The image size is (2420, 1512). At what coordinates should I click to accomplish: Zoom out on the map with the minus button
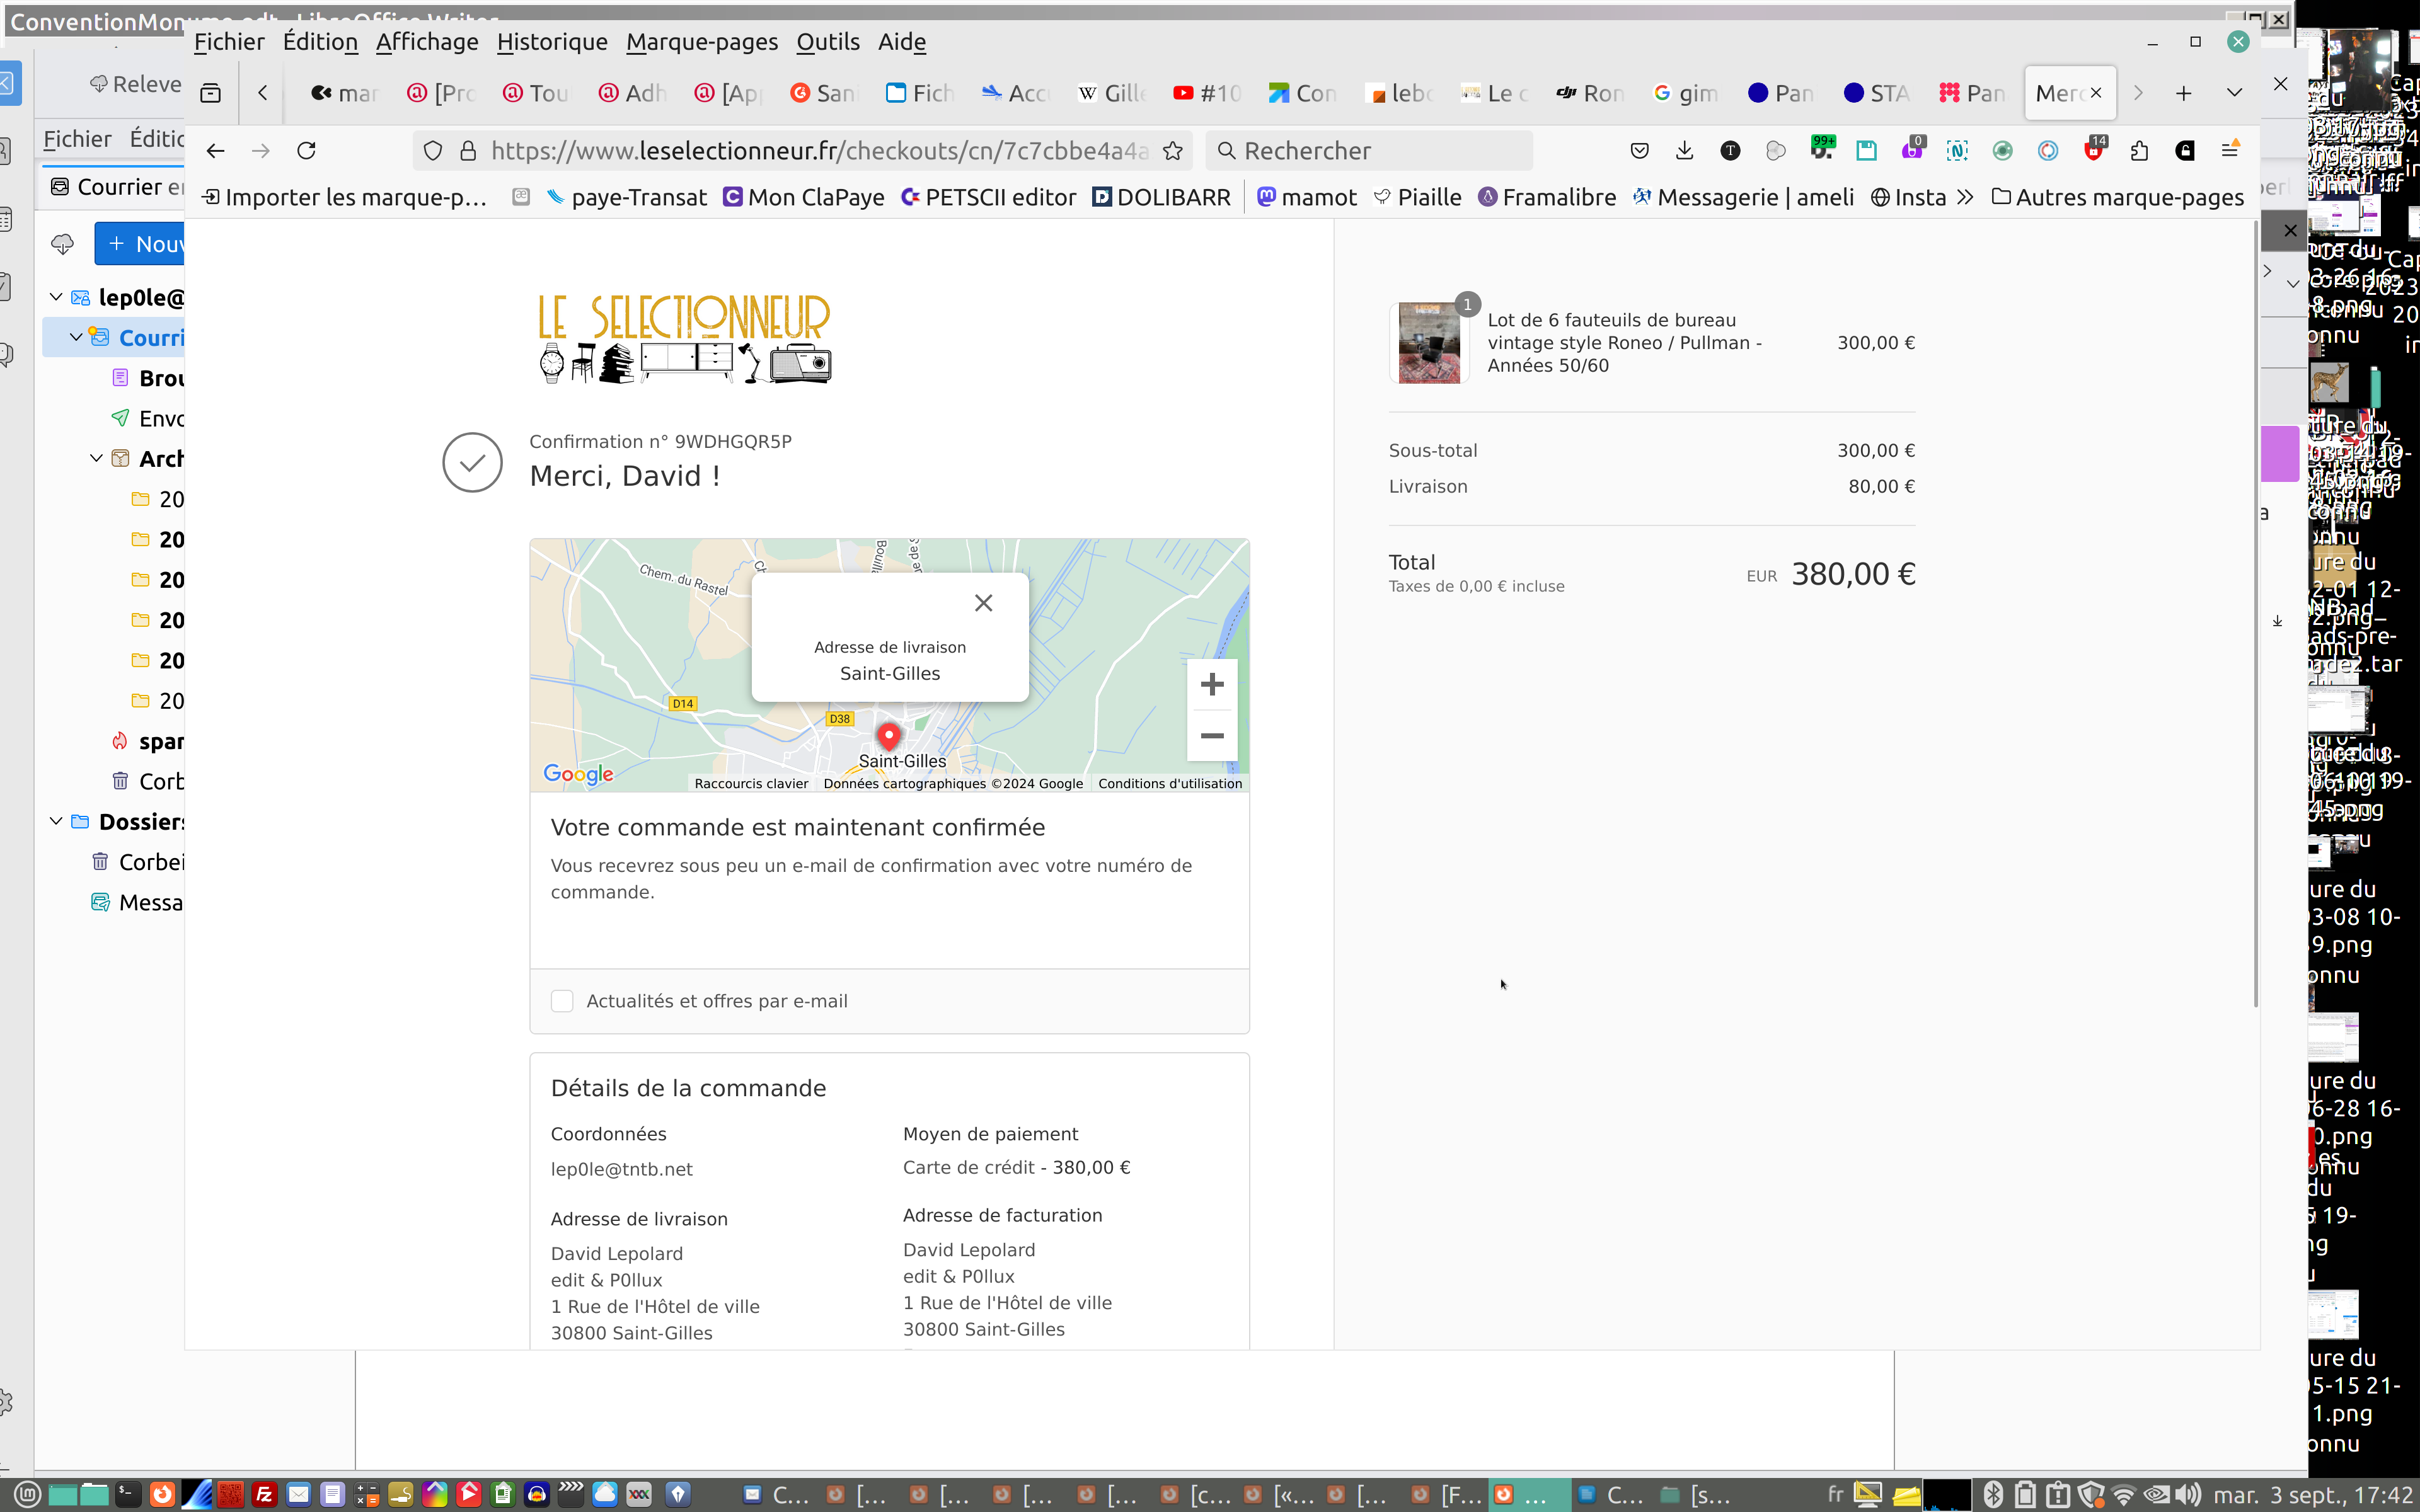[1212, 736]
